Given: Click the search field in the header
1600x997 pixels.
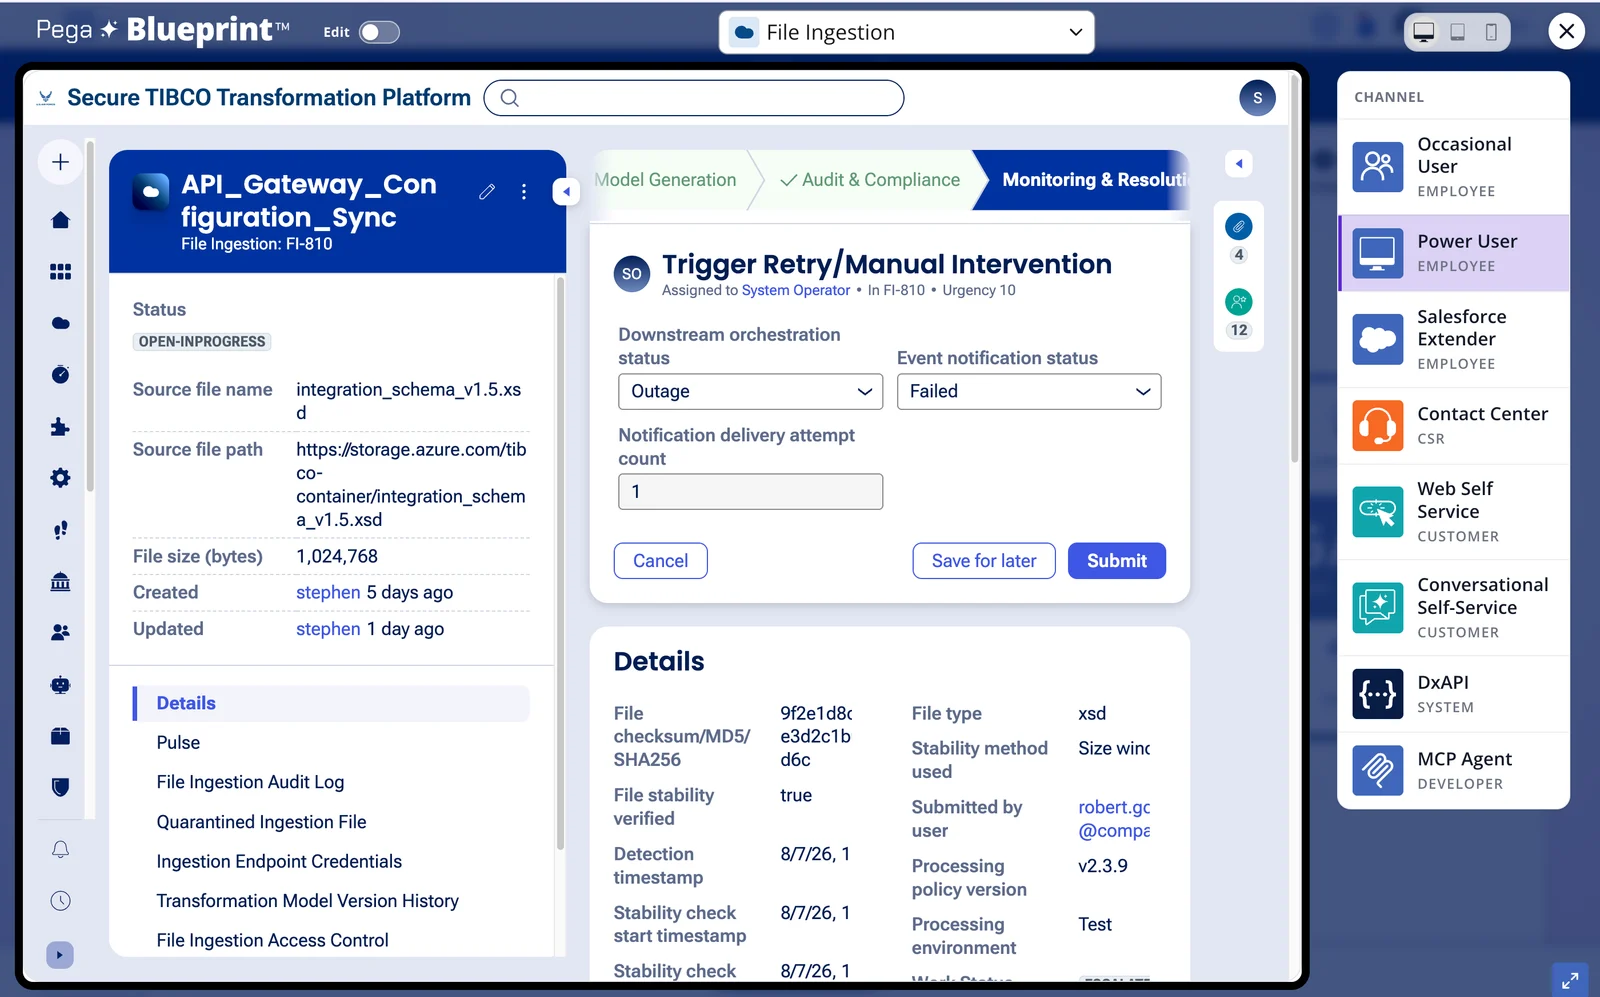Looking at the screenshot, I should [694, 98].
